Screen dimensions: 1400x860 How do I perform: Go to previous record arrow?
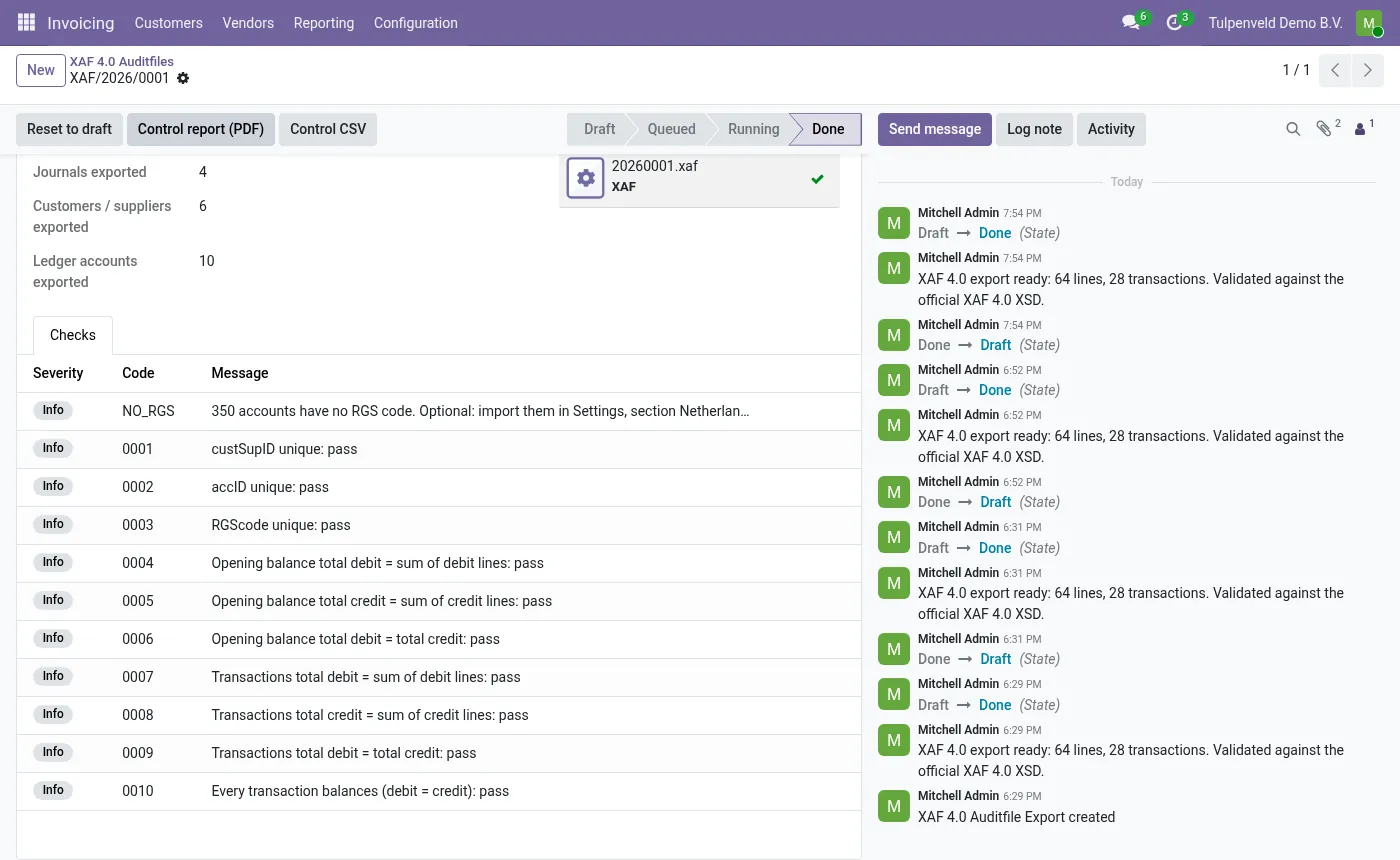pyautogui.click(x=1336, y=70)
